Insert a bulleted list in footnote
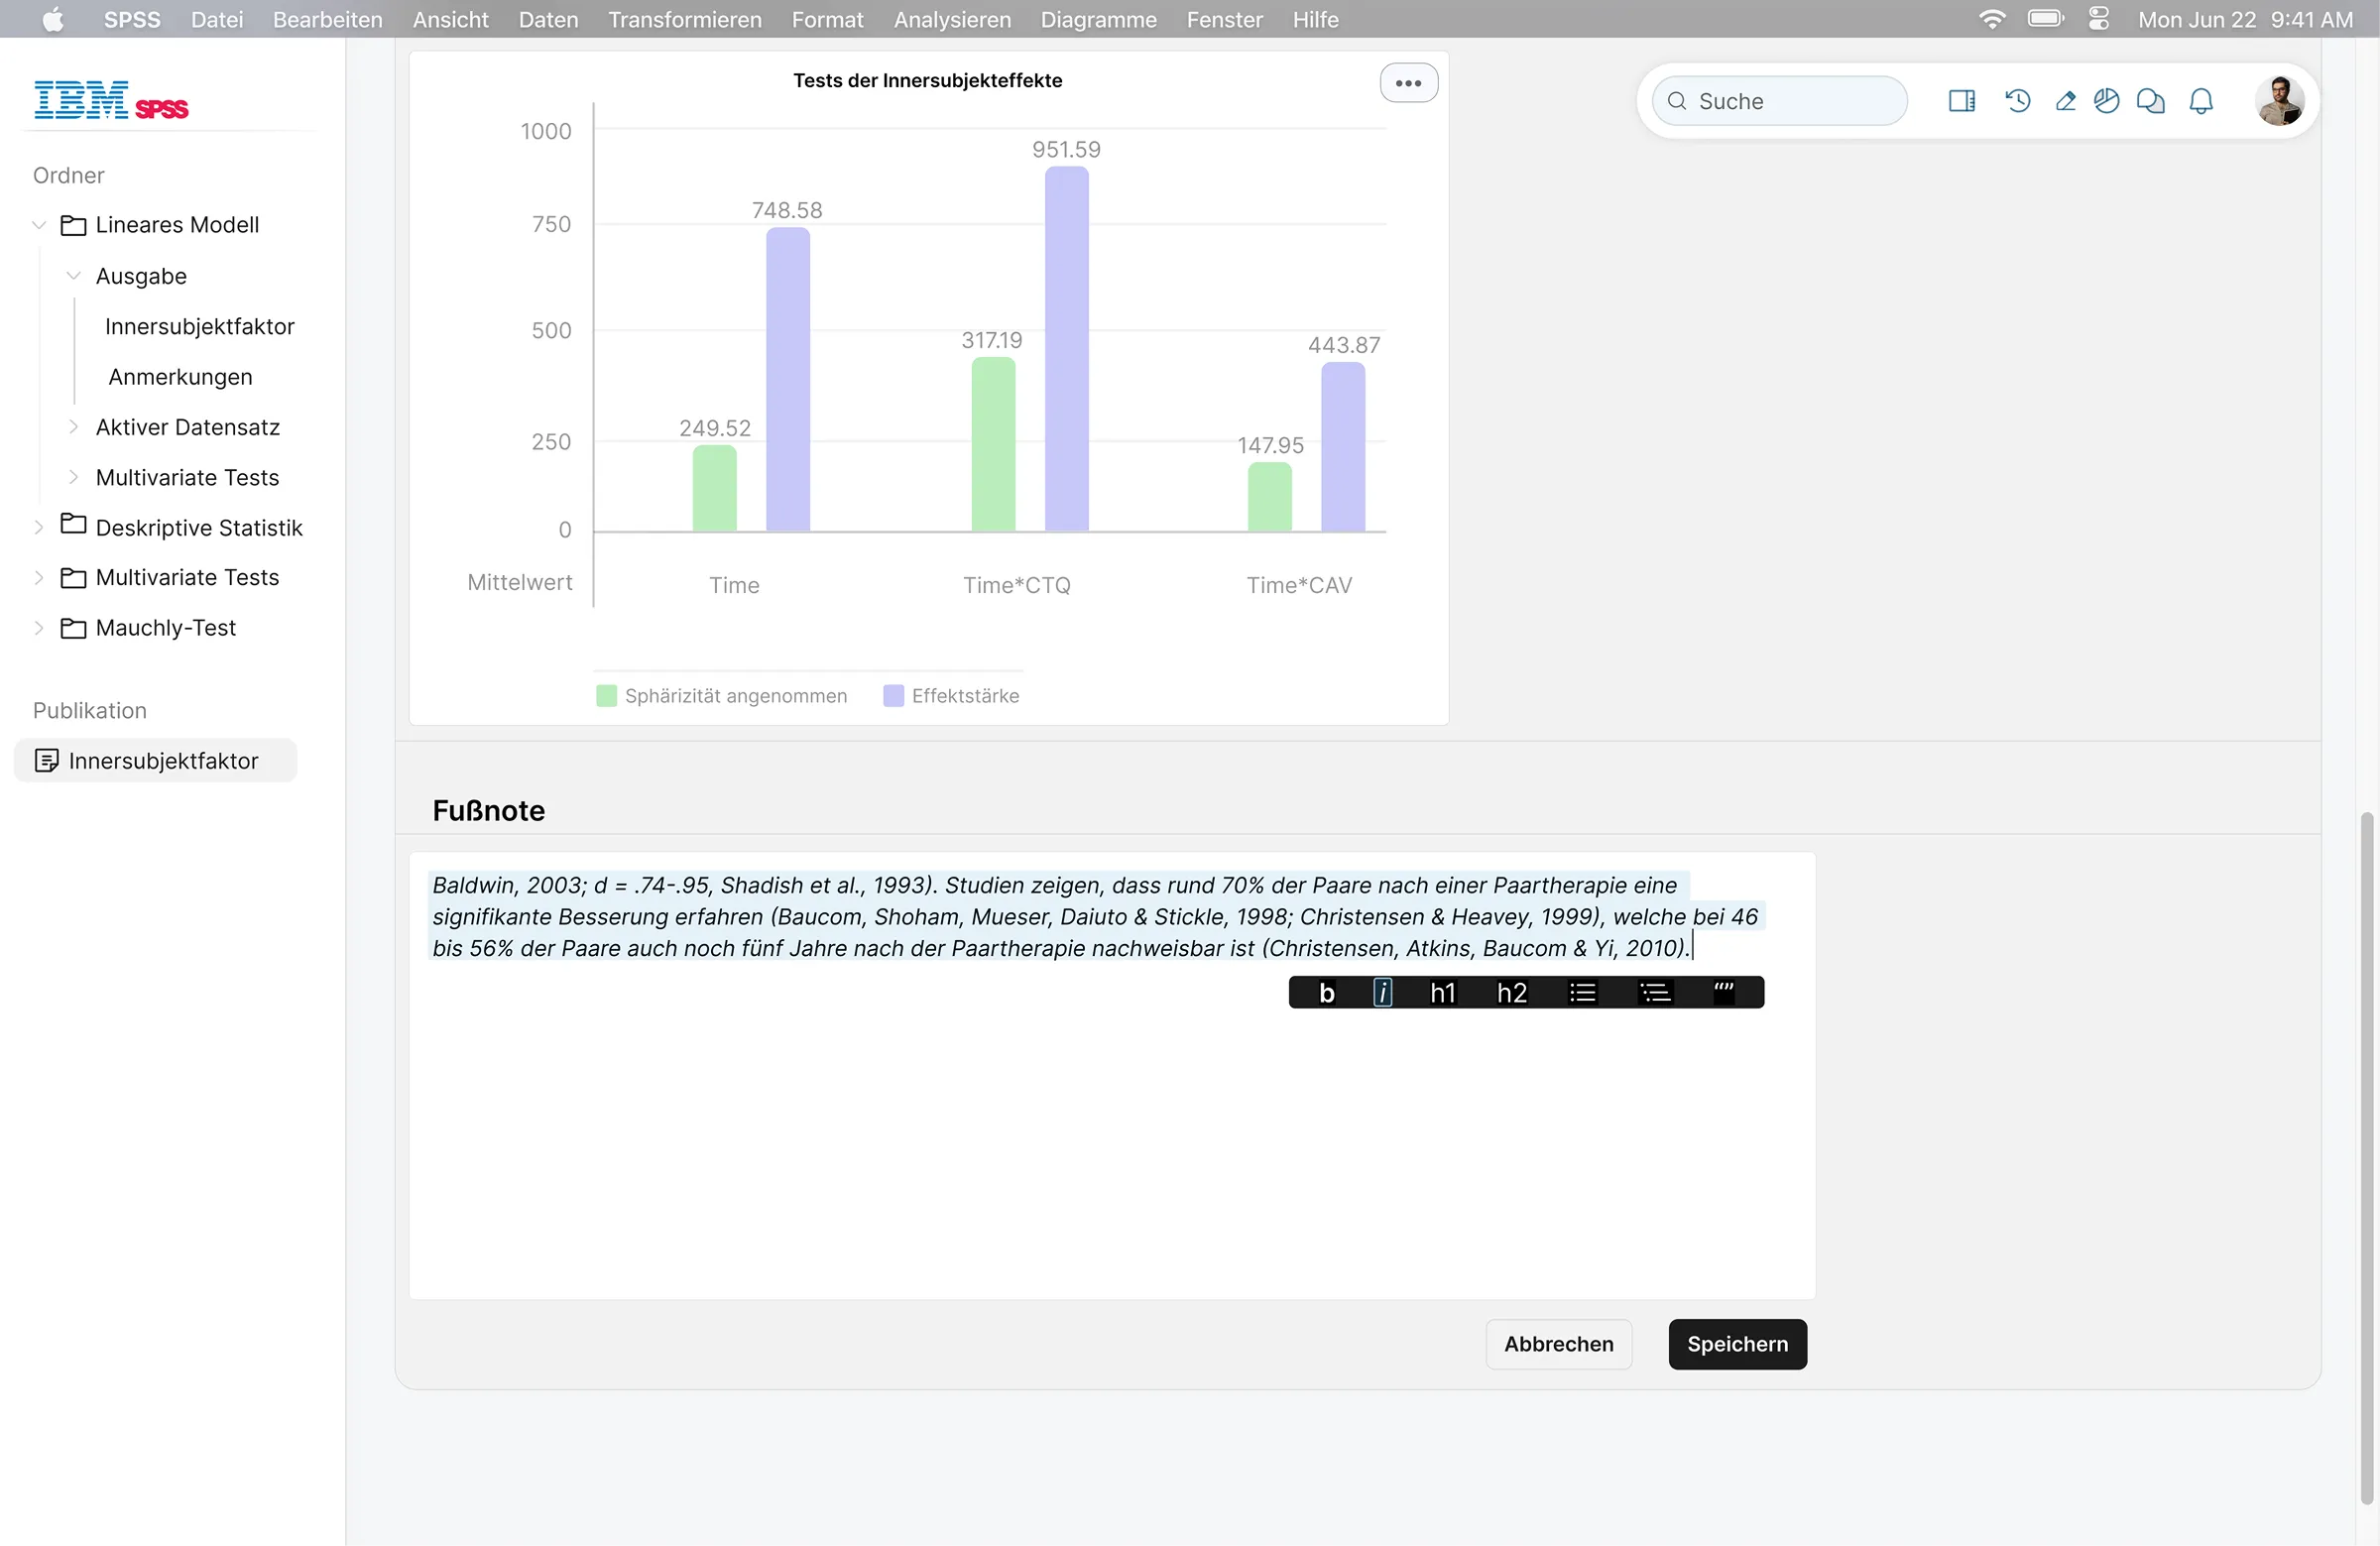 click(x=1582, y=992)
